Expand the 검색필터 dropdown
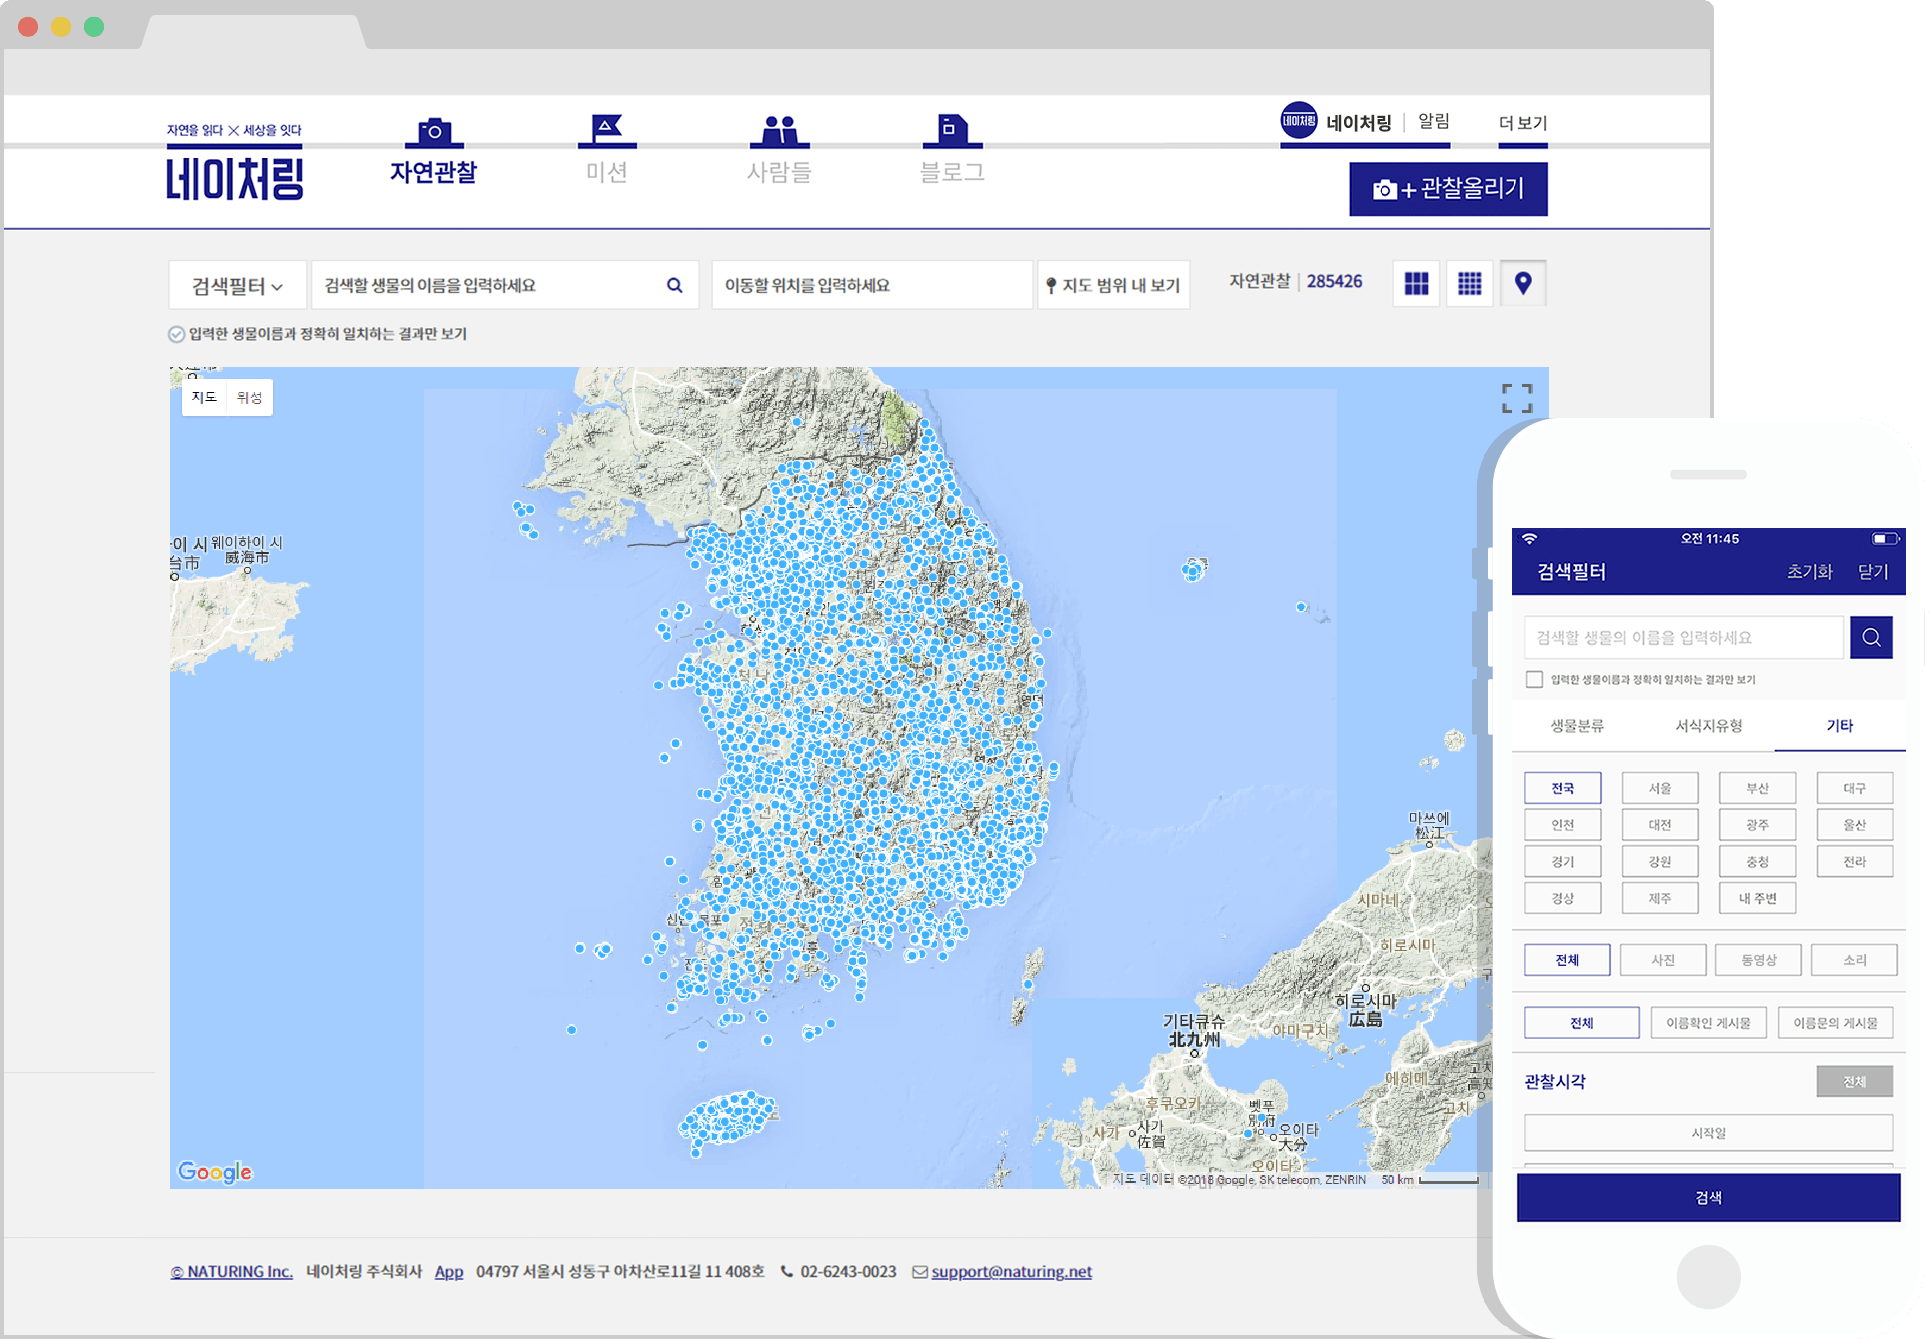This screenshot has height=1339, width=1929. click(237, 286)
